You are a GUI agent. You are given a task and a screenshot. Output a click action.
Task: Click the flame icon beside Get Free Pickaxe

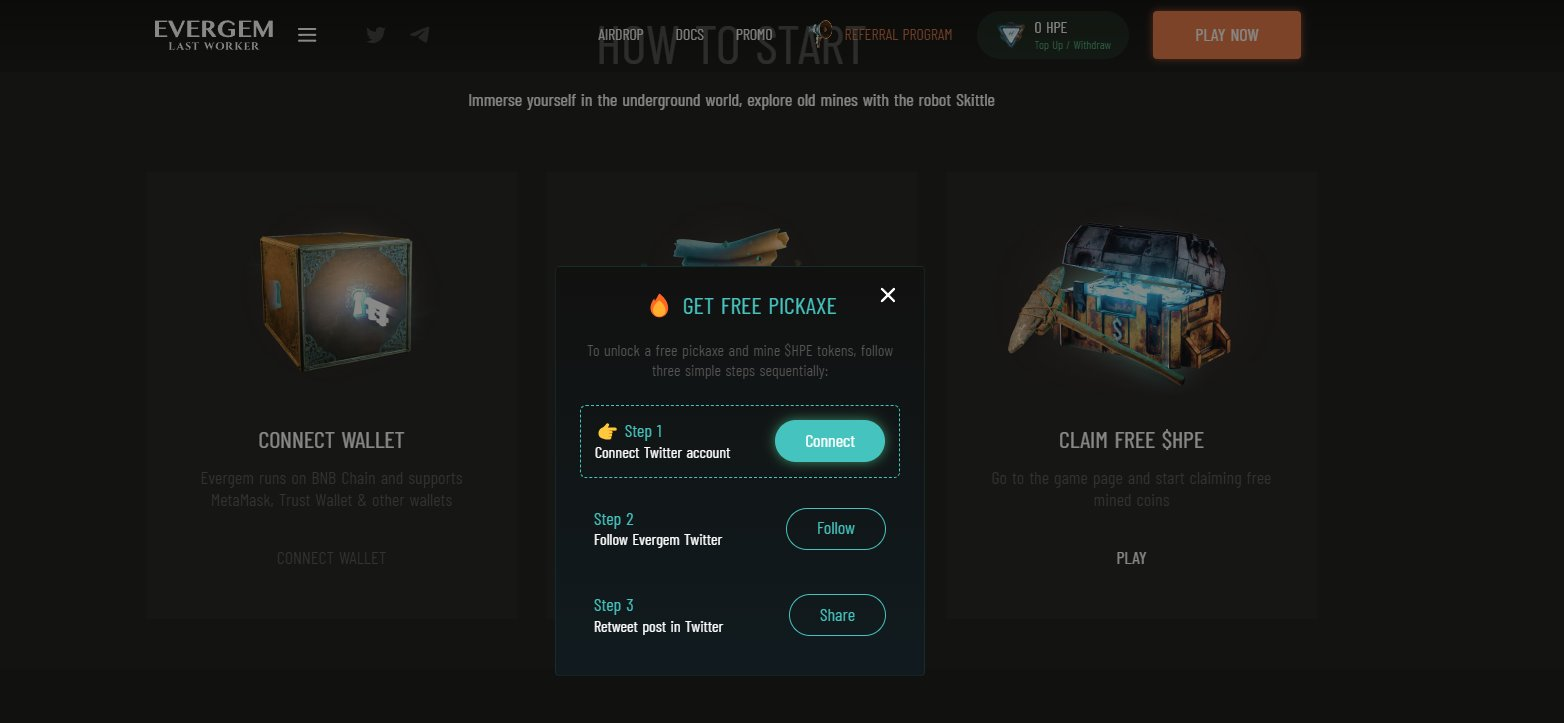659,306
